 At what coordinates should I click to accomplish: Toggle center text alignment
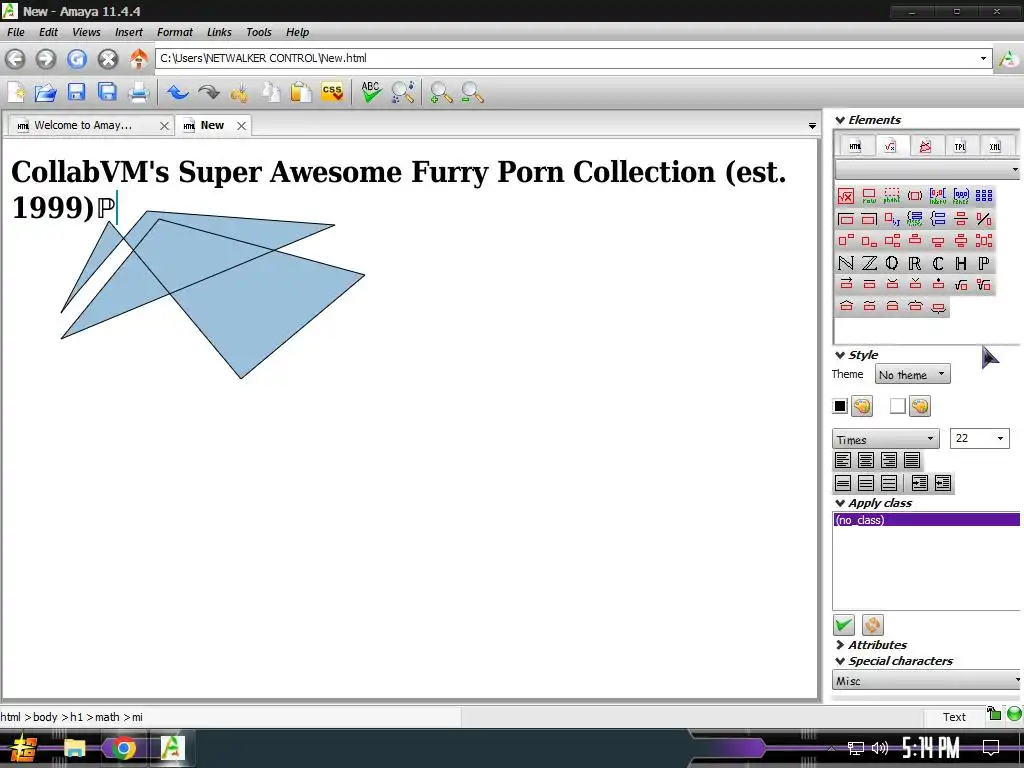[866, 460]
